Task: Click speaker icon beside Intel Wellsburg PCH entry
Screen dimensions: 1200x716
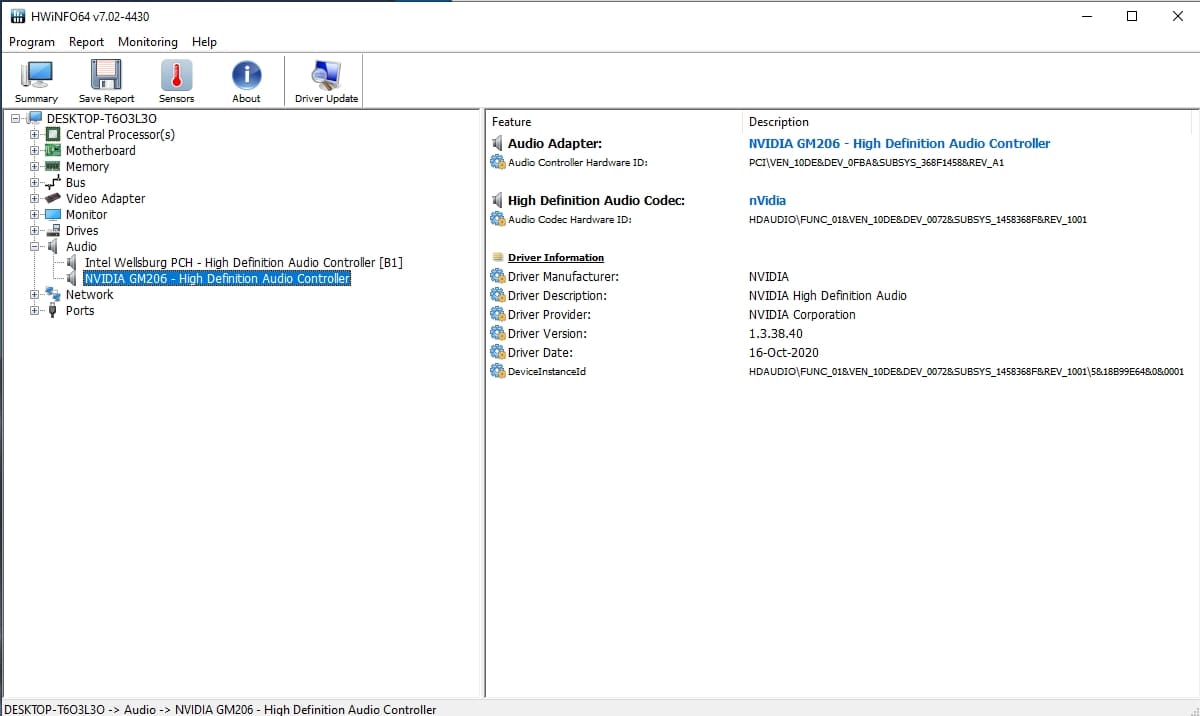Action: pyautogui.click(x=72, y=262)
